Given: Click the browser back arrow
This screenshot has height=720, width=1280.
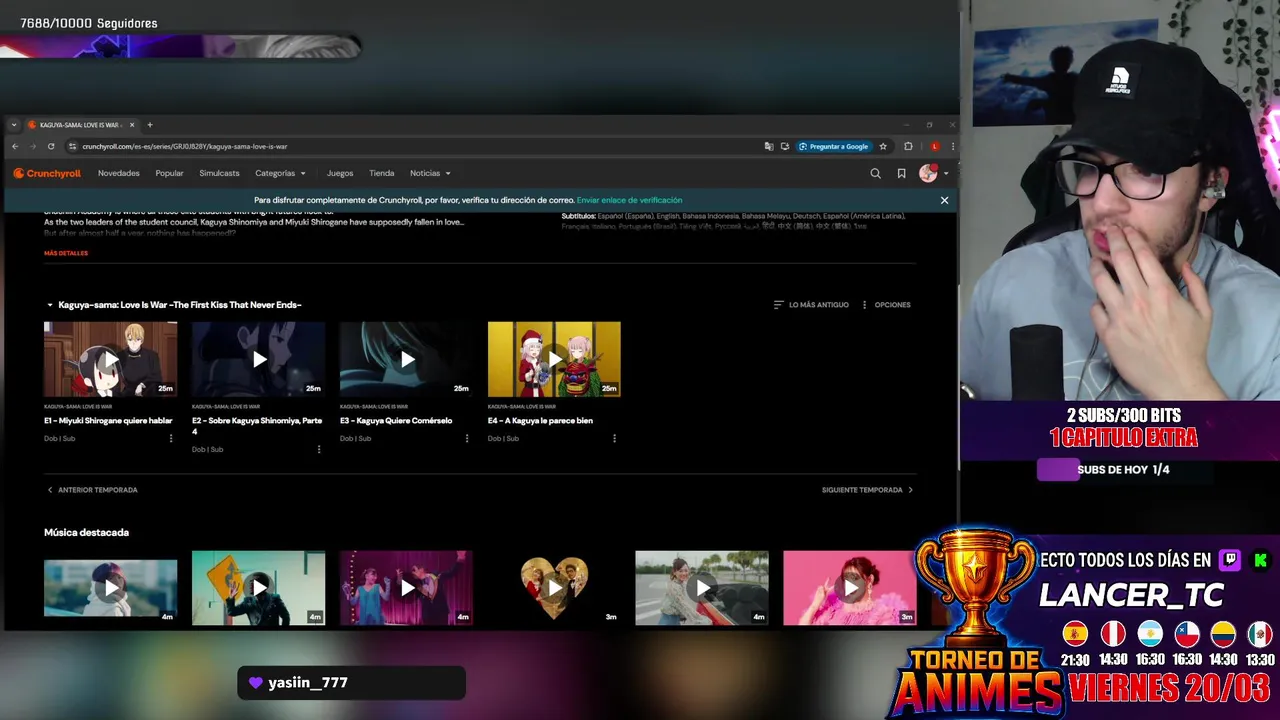Looking at the screenshot, I should (15, 146).
